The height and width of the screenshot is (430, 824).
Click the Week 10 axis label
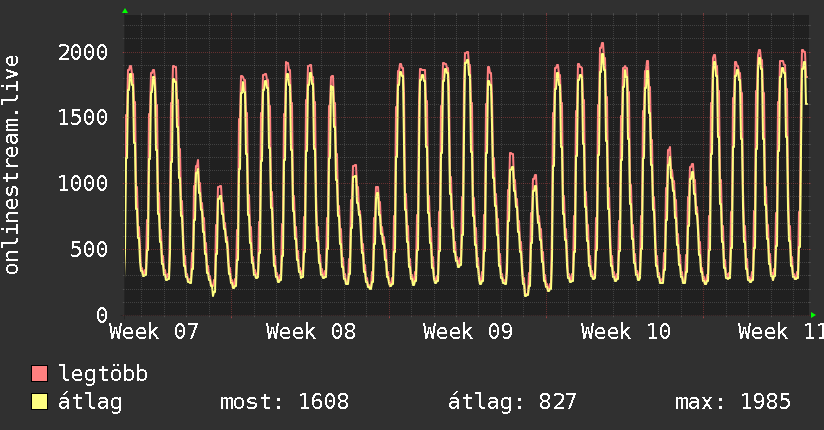click(626, 332)
